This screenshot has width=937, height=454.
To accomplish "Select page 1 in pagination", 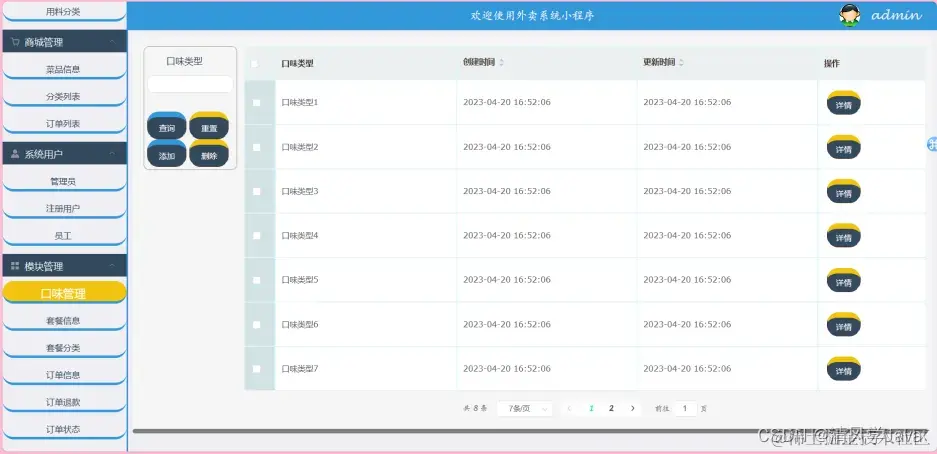I will point(591,409).
